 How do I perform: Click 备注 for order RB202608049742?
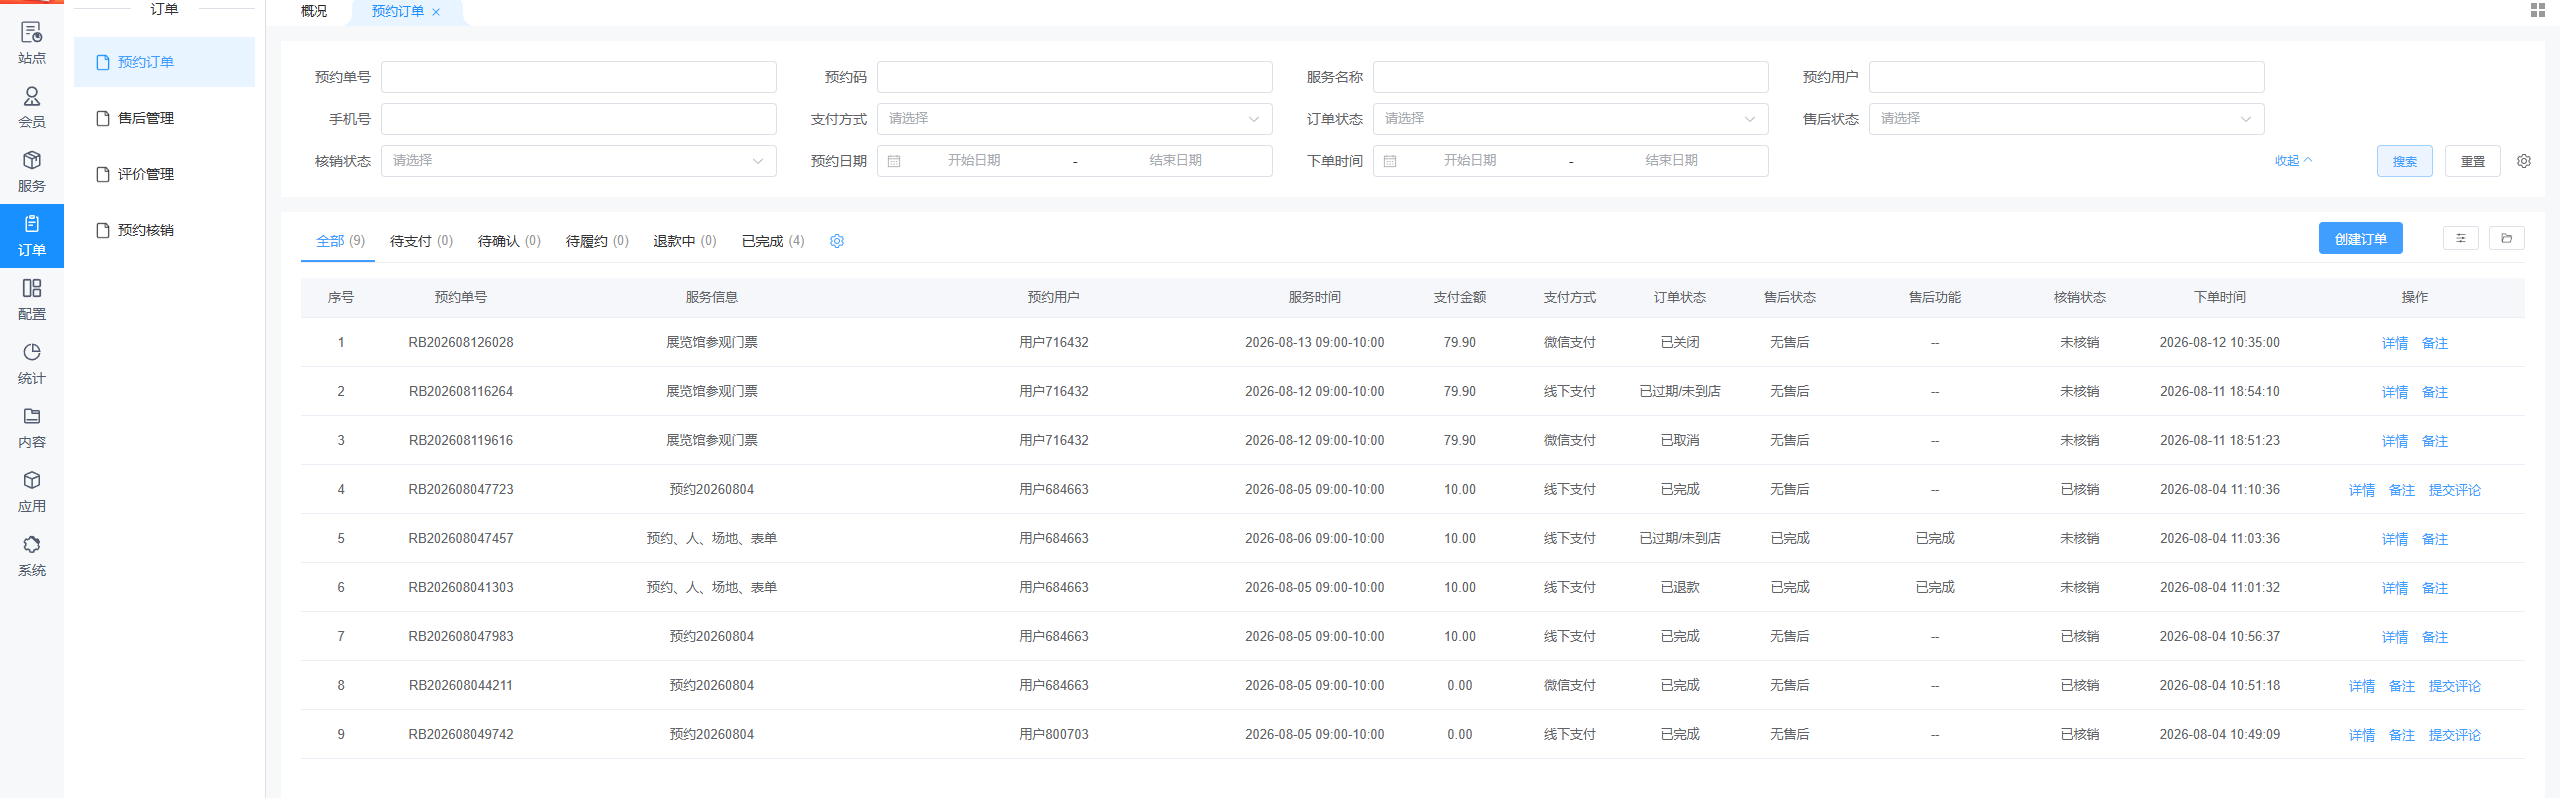(x=2401, y=735)
